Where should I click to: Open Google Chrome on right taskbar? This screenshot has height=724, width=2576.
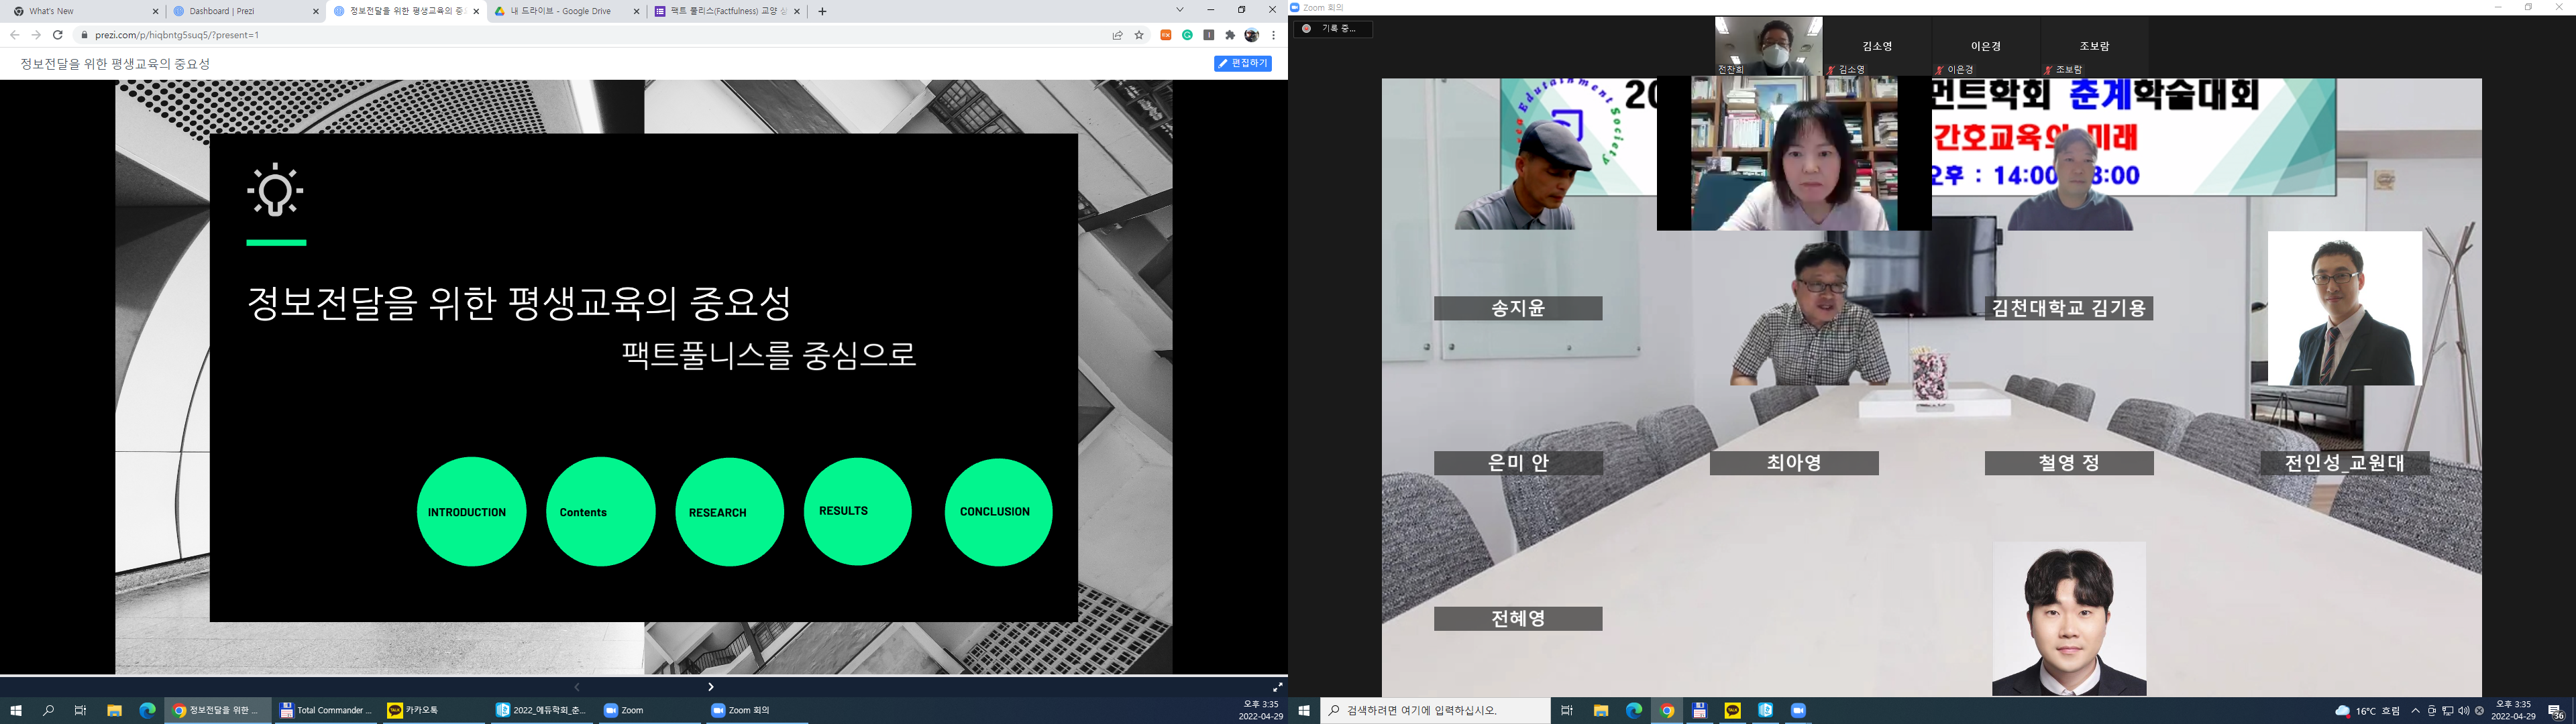point(1667,711)
